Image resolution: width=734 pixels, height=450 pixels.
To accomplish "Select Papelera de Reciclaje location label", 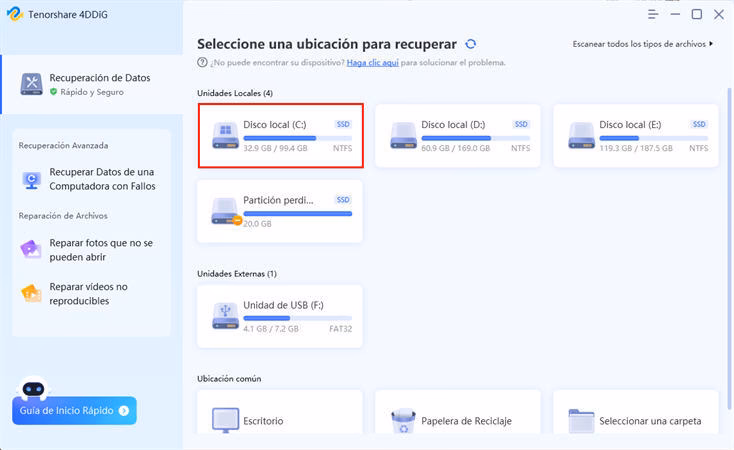I will pyautogui.click(x=466, y=421).
